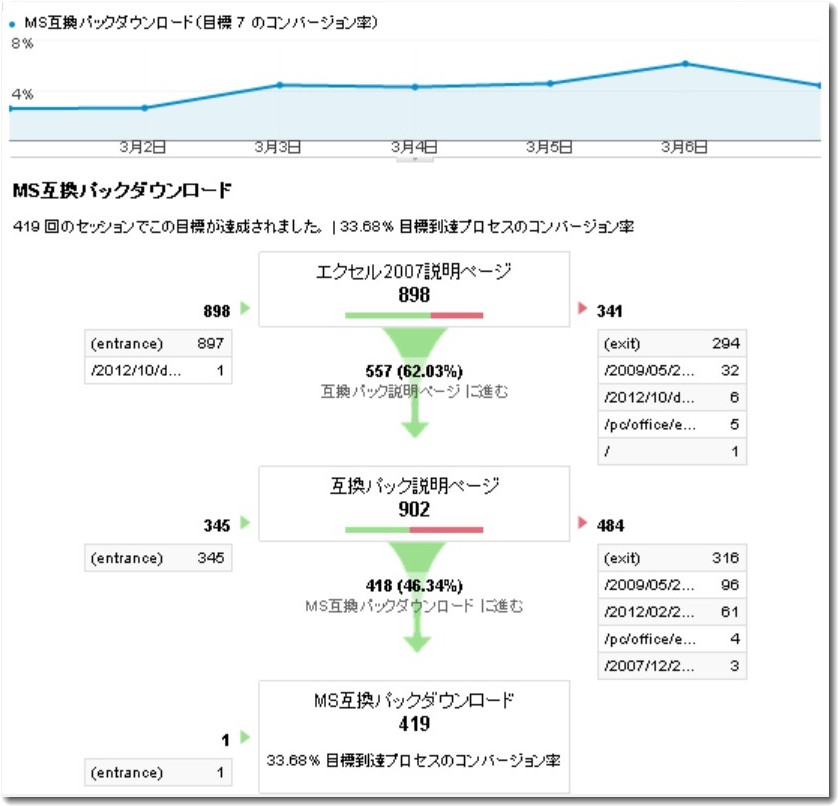Select the (entrance) row showing 897
Screen dimensions: 838x806
pos(157,343)
